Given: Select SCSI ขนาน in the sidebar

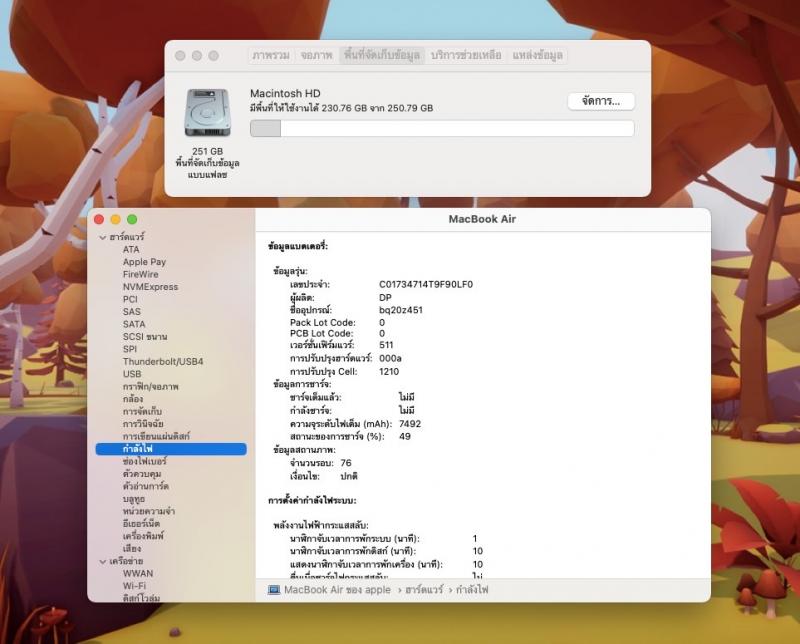Looking at the screenshot, I should pyautogui.click(x=145, y=337).
